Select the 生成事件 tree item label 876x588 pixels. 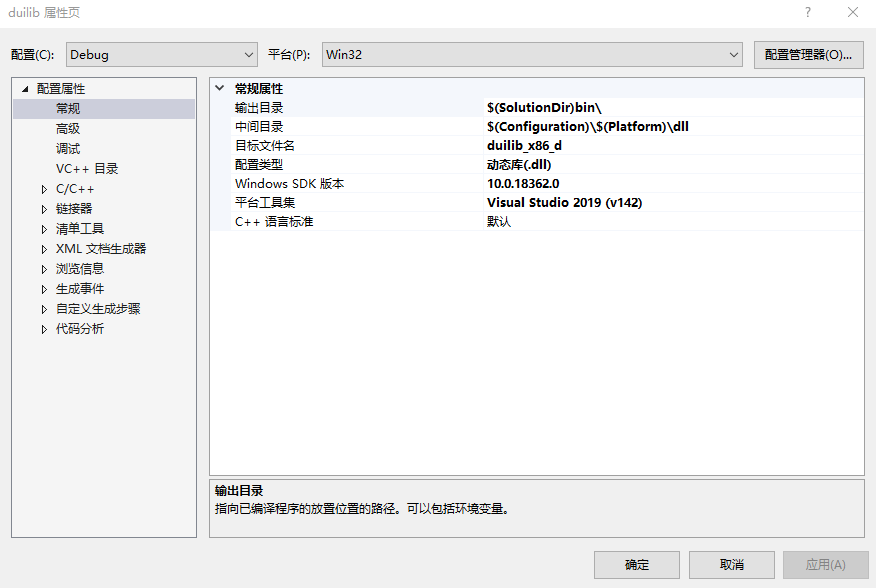80,289
